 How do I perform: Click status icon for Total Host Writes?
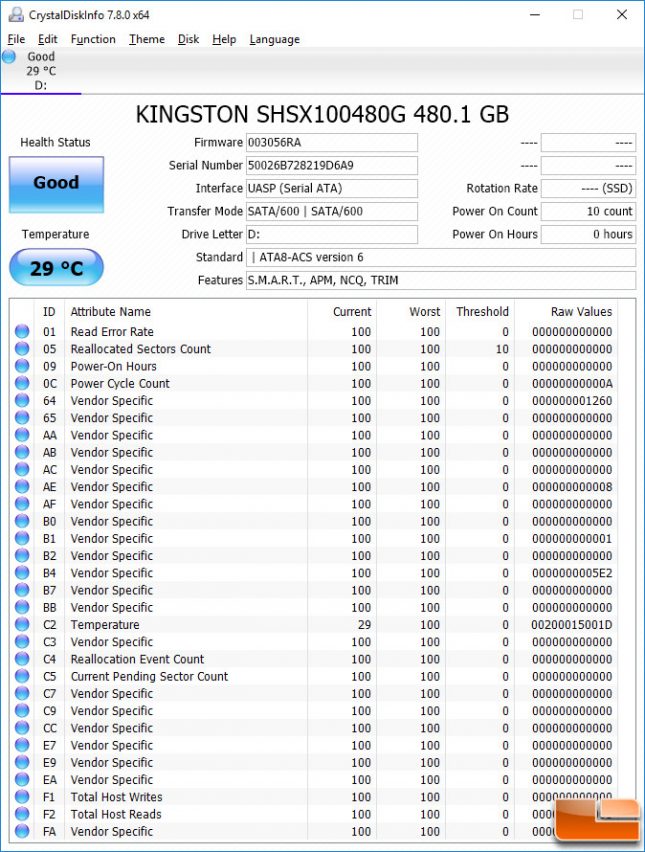22,797
